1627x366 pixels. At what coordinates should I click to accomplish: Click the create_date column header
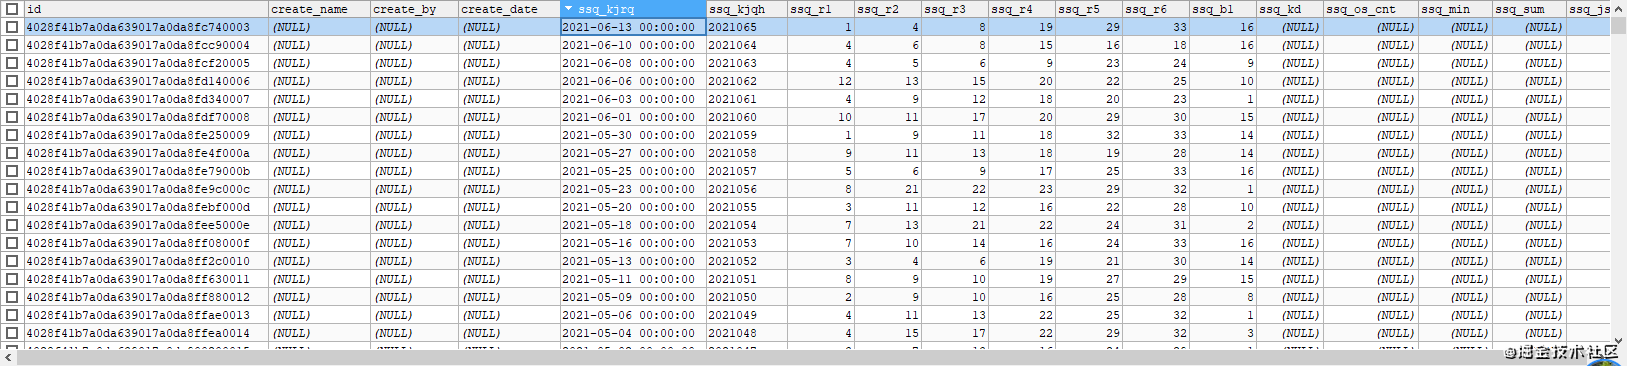point(510,9)
